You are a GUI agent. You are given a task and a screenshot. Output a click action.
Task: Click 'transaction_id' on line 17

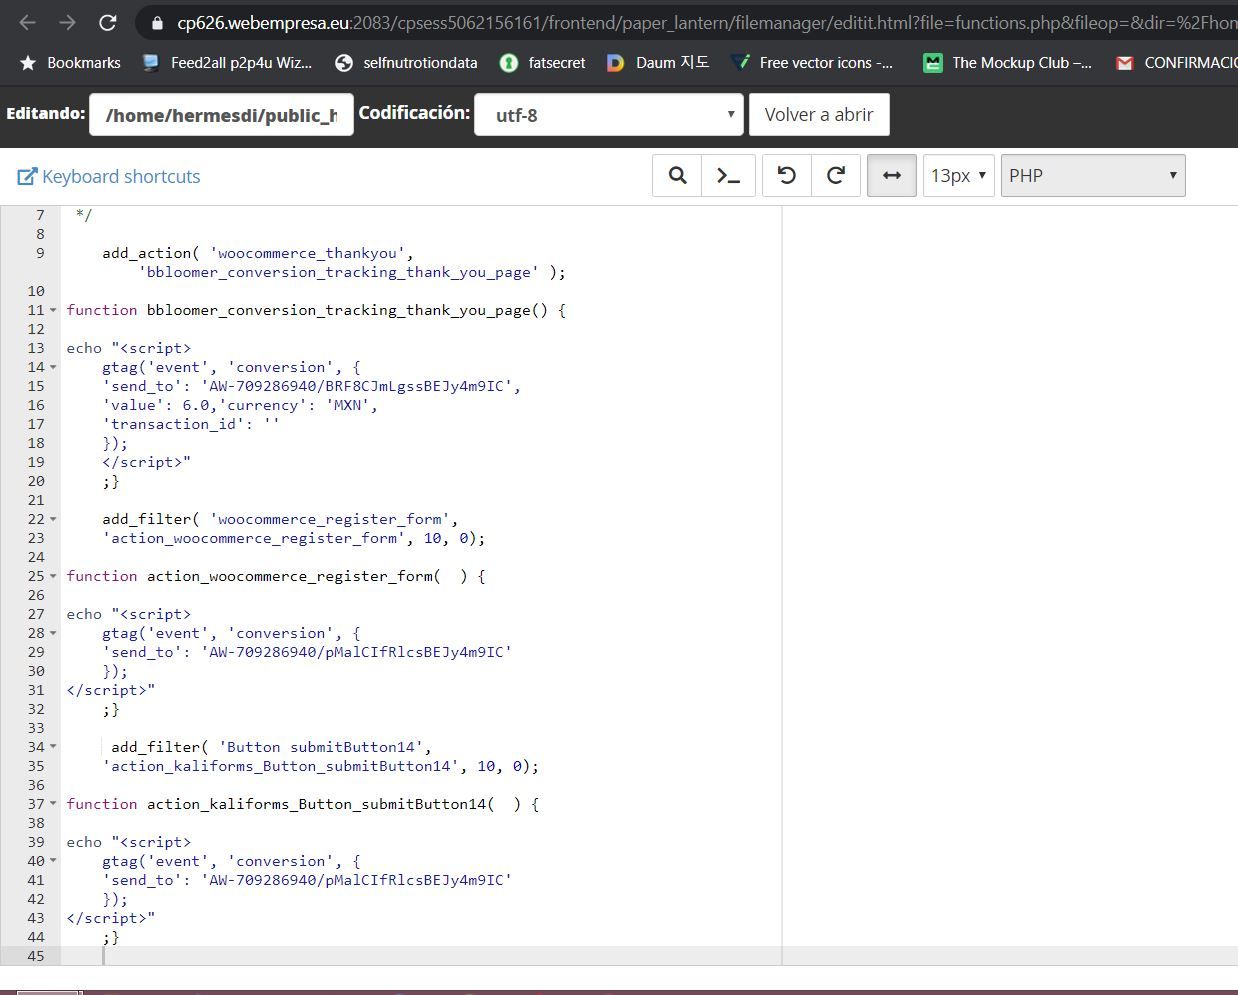[x=174, y=424]
